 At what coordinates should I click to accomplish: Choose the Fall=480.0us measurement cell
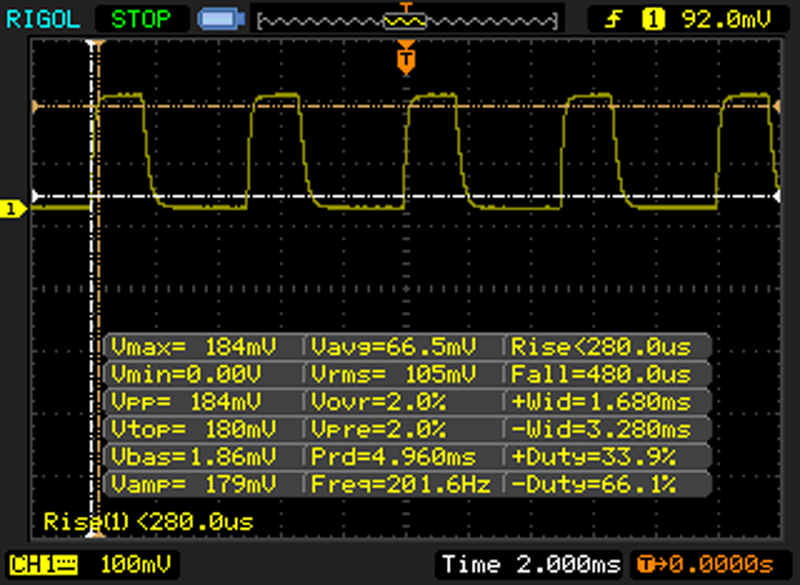[x=609, y=375]
